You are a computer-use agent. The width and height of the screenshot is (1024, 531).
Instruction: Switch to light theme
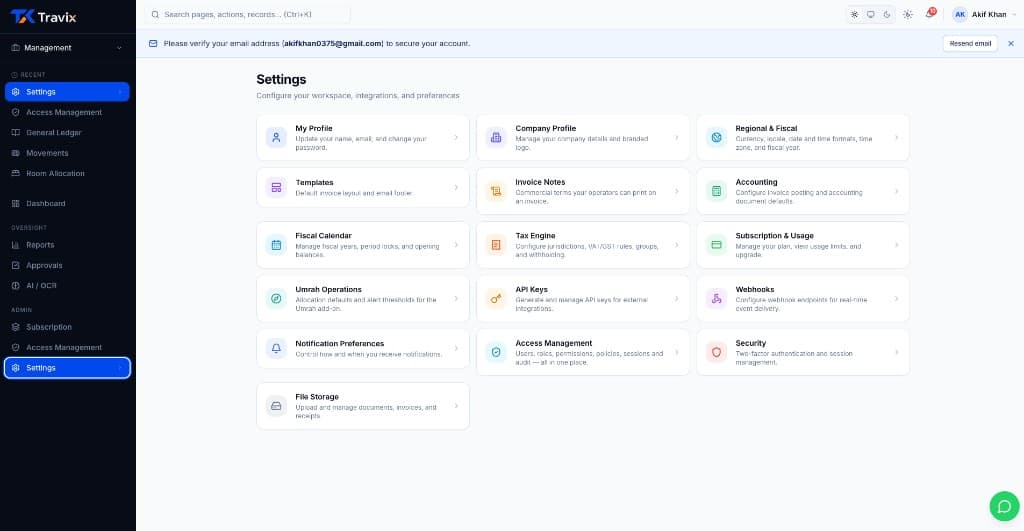point(854,14)
